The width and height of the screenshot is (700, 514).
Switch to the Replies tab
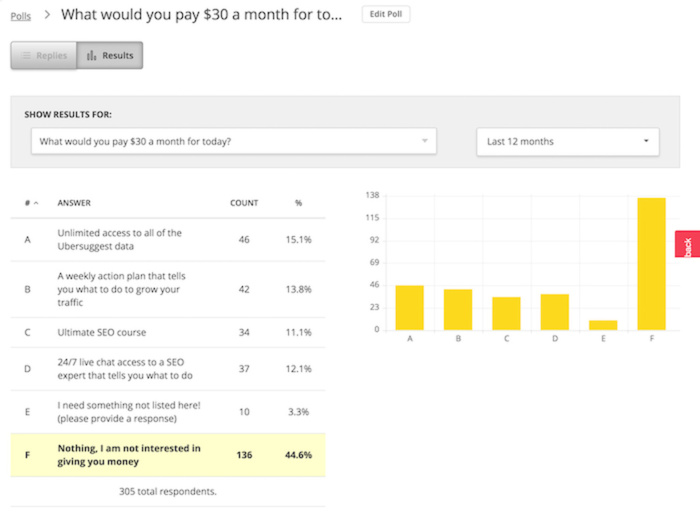(x=43, y=56)
